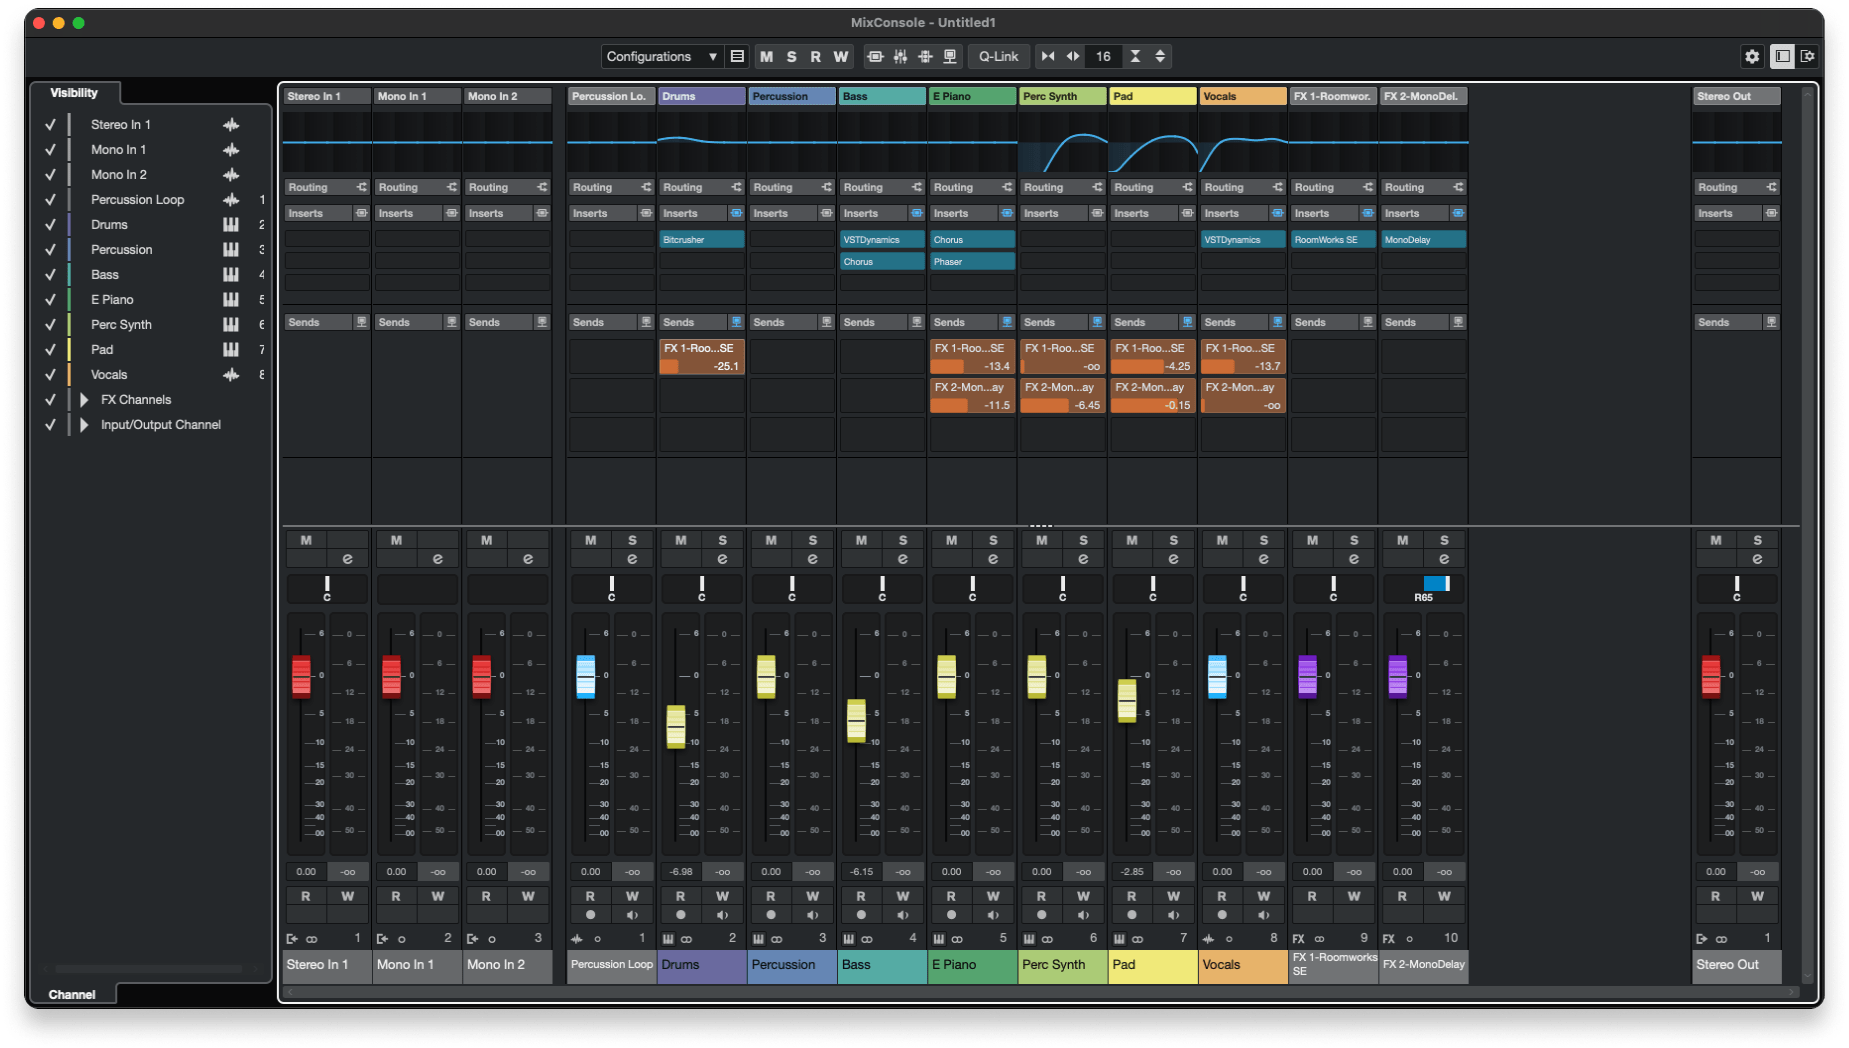1849x1048 pixels.
Task: Select Bass in the Visibility list
Action: pyautogui.click(x=105, y=275)
